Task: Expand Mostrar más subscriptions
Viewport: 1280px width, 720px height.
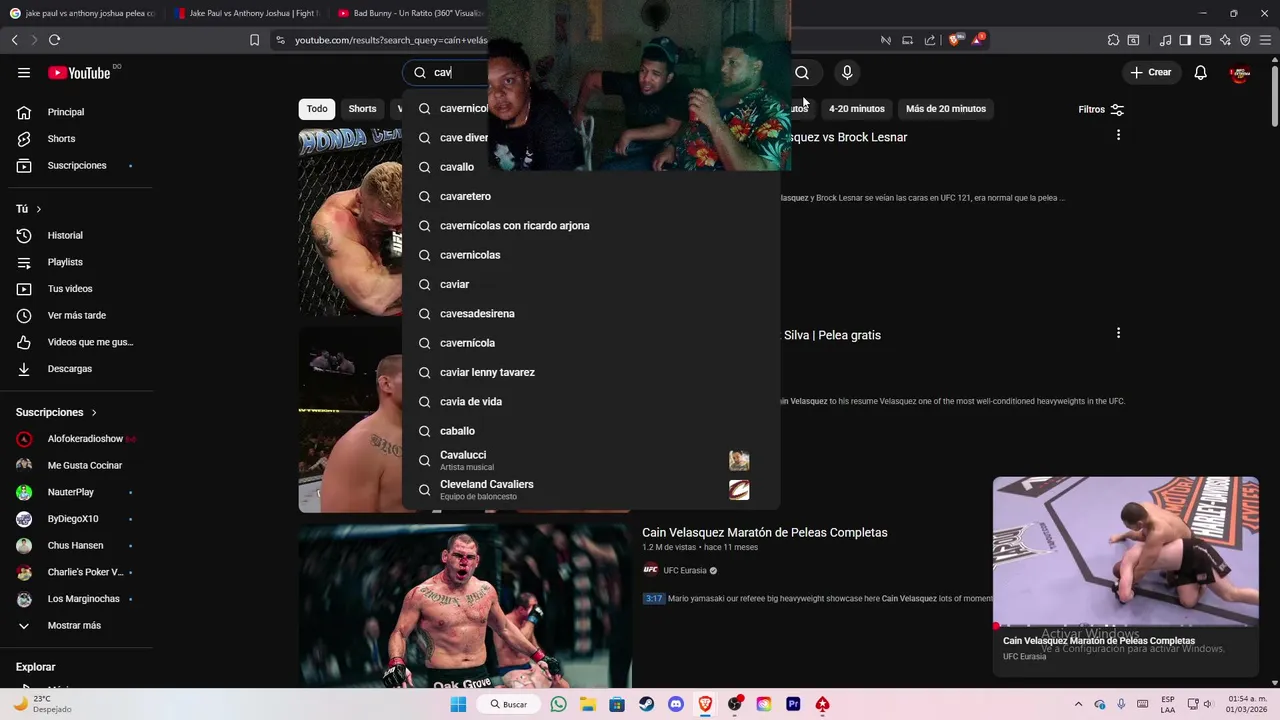Action: [x=80, y=625]
